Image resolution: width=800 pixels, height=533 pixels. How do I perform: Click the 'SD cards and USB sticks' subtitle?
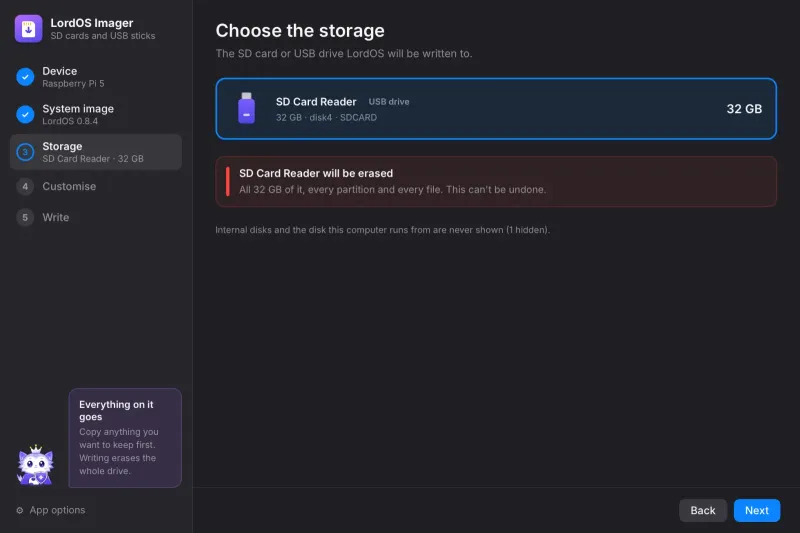click(103, 36)
